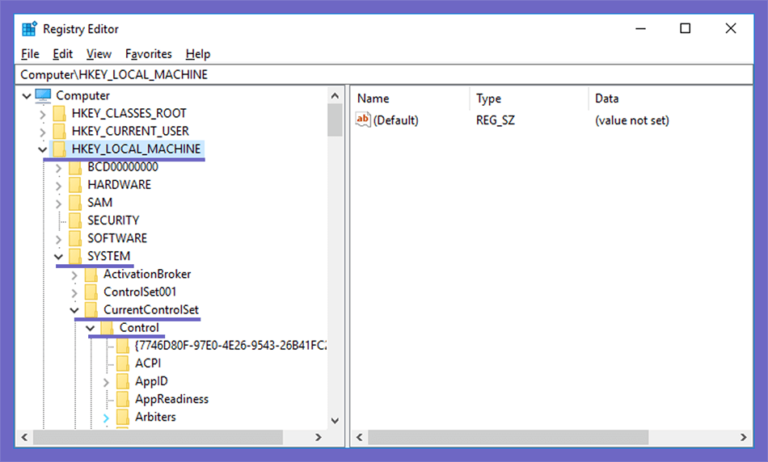768x462 pixels.
Task: Expand the HKEY_CURRENT_USER key
Action: point(43,132)
